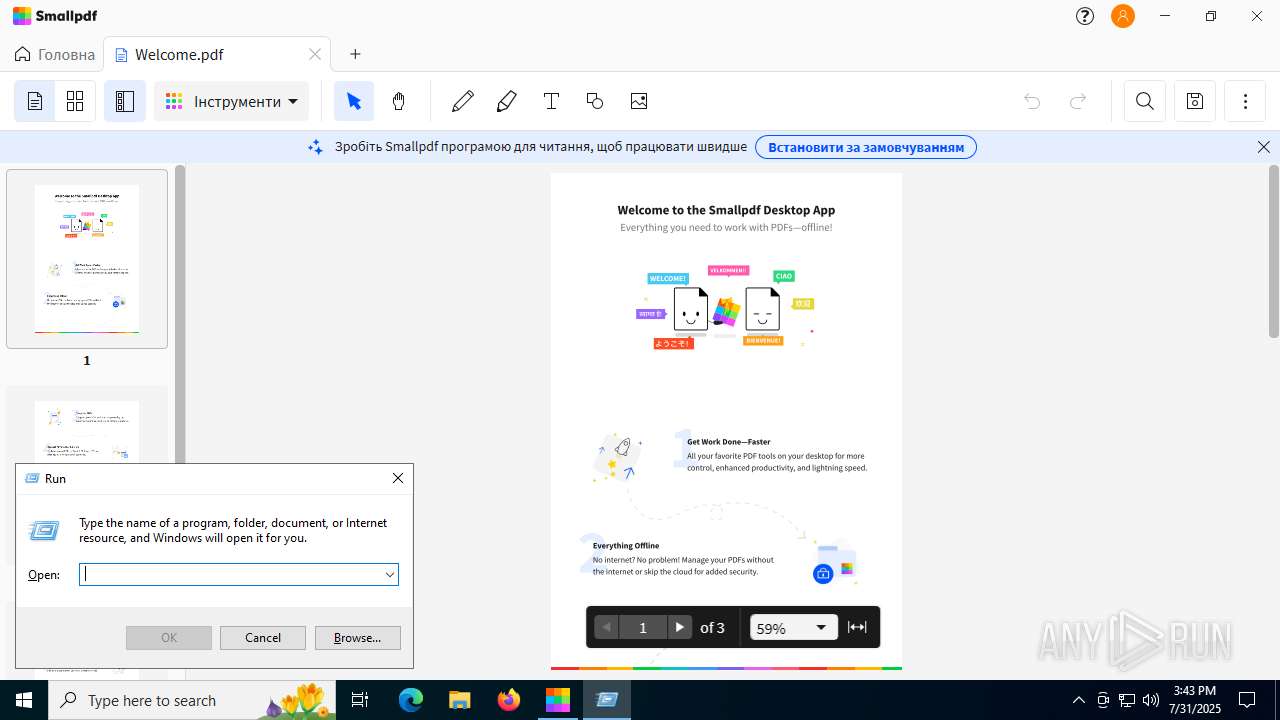Viewport: 1280px width, 720px height.
Task: Select the add text tool
Action: pyautogui.click(x=551, y=101)
